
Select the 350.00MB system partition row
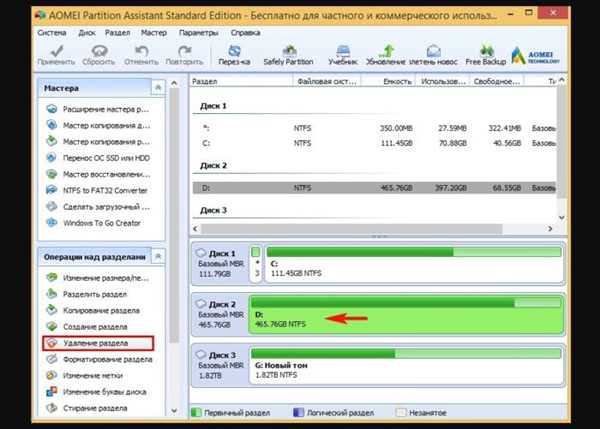tap(374, 128)
